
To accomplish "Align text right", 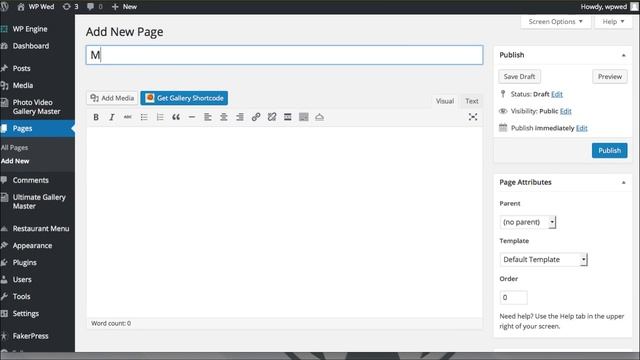I will click(240, 117).
